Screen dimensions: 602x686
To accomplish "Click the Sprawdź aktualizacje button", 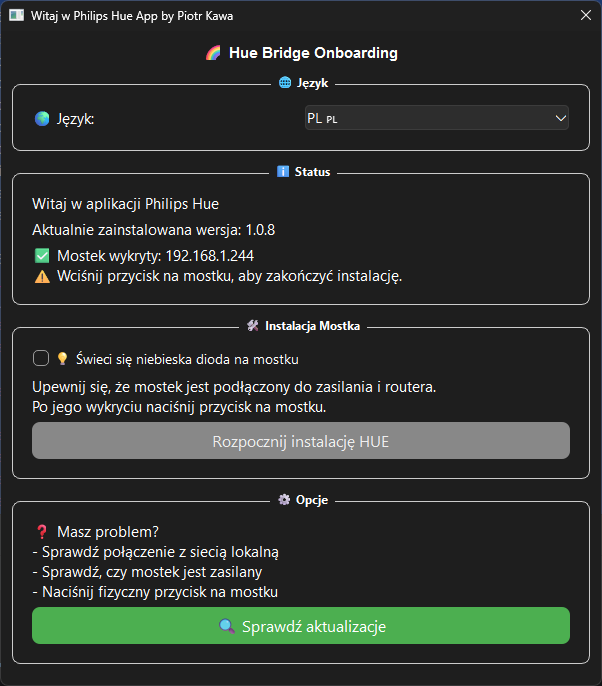I will (301, 626).
